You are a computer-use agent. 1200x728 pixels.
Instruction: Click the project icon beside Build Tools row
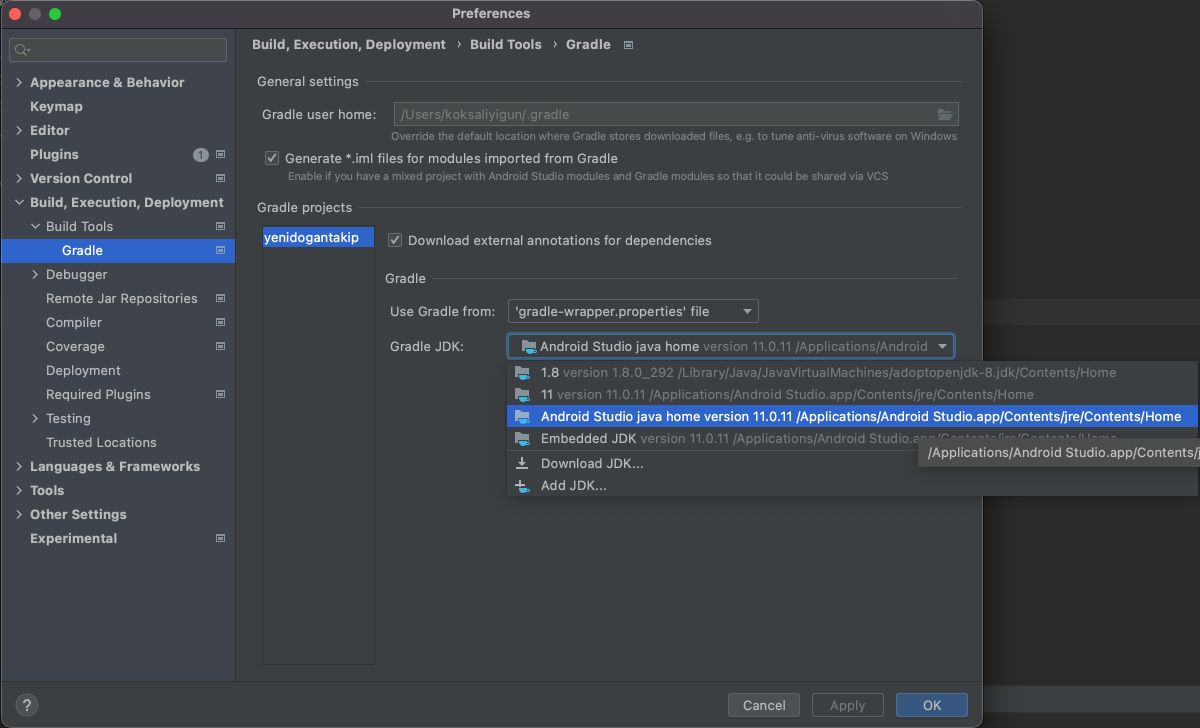[x=220, y=227]
